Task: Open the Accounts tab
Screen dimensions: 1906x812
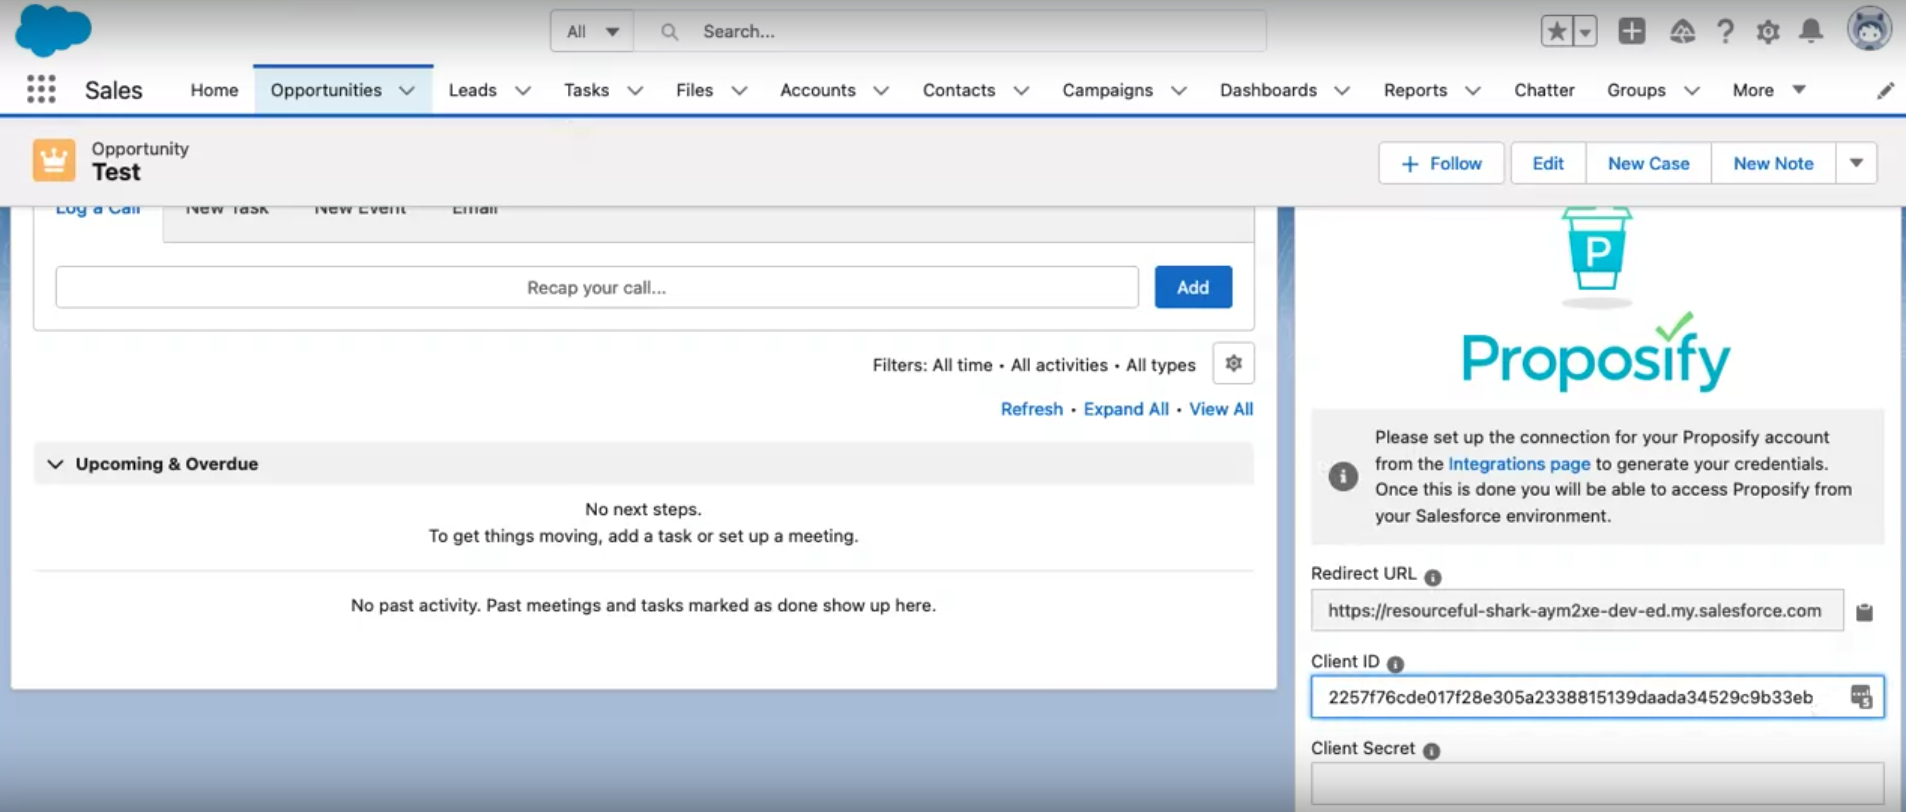Action: [817, 90]
